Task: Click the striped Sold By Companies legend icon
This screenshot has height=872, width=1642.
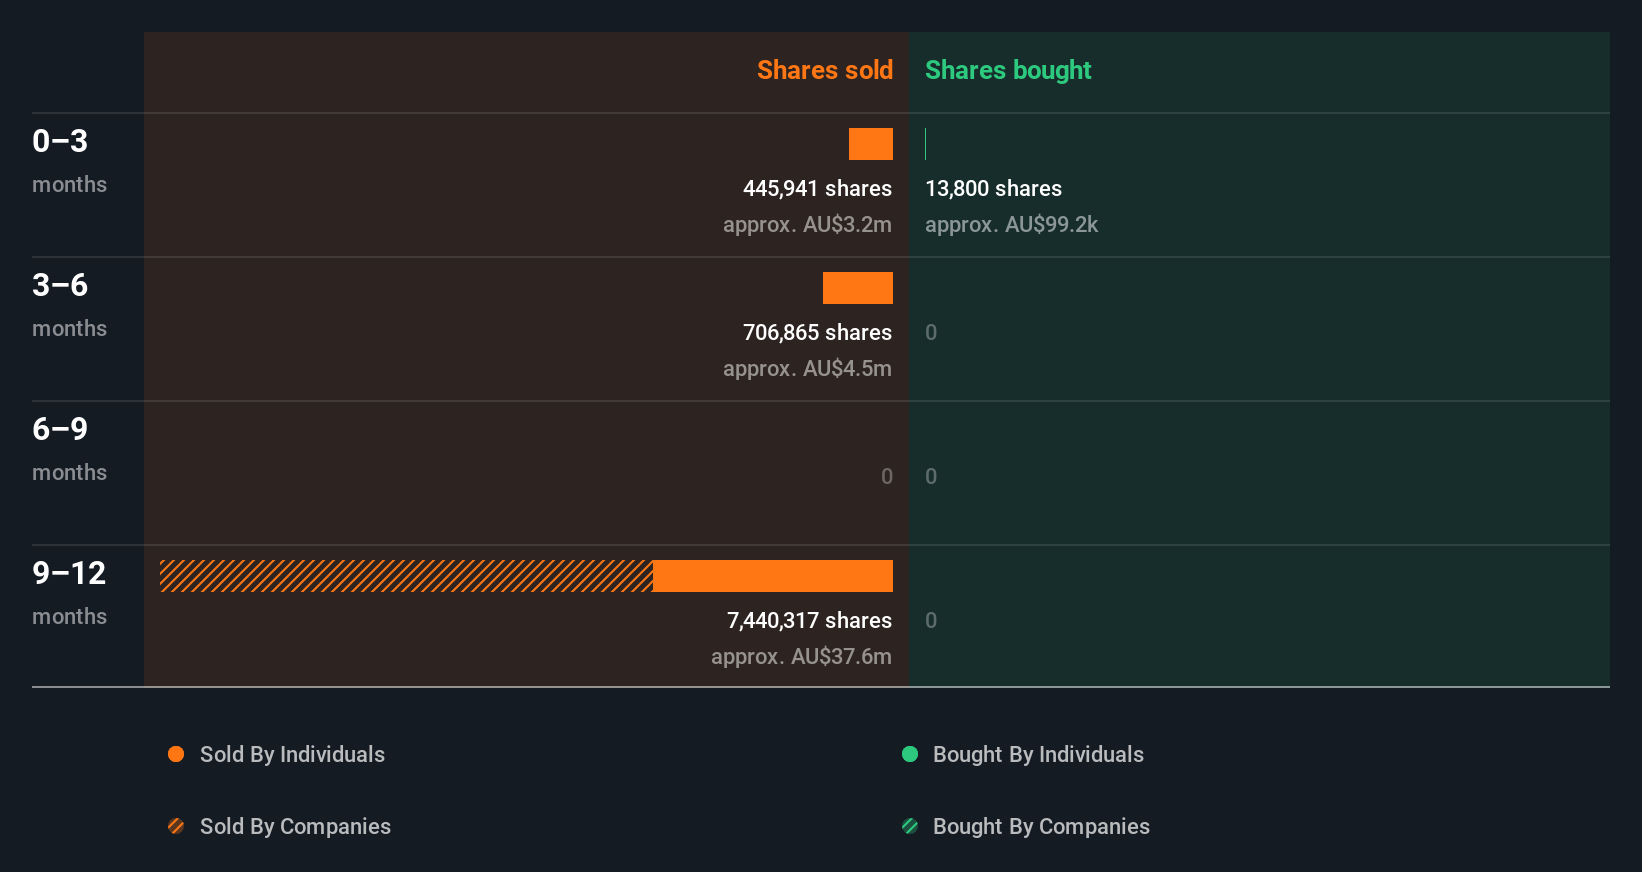Action: tap(176, 826)
